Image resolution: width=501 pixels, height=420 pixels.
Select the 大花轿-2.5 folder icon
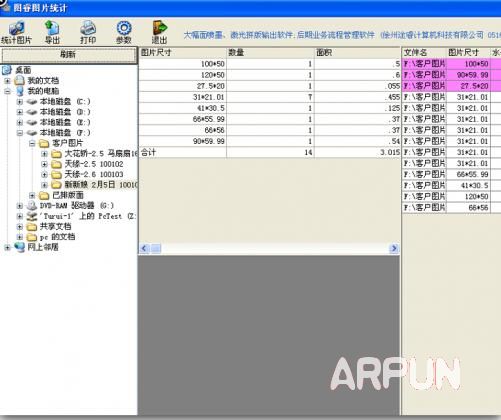coord(56,154)
